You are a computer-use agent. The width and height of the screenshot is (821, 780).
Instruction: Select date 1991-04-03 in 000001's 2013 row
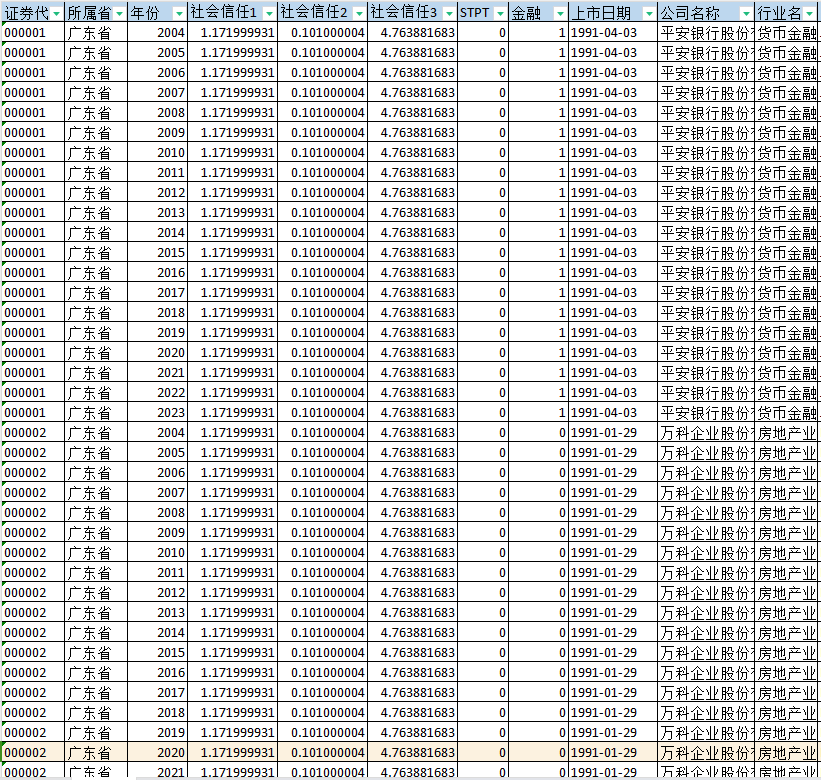613,213
